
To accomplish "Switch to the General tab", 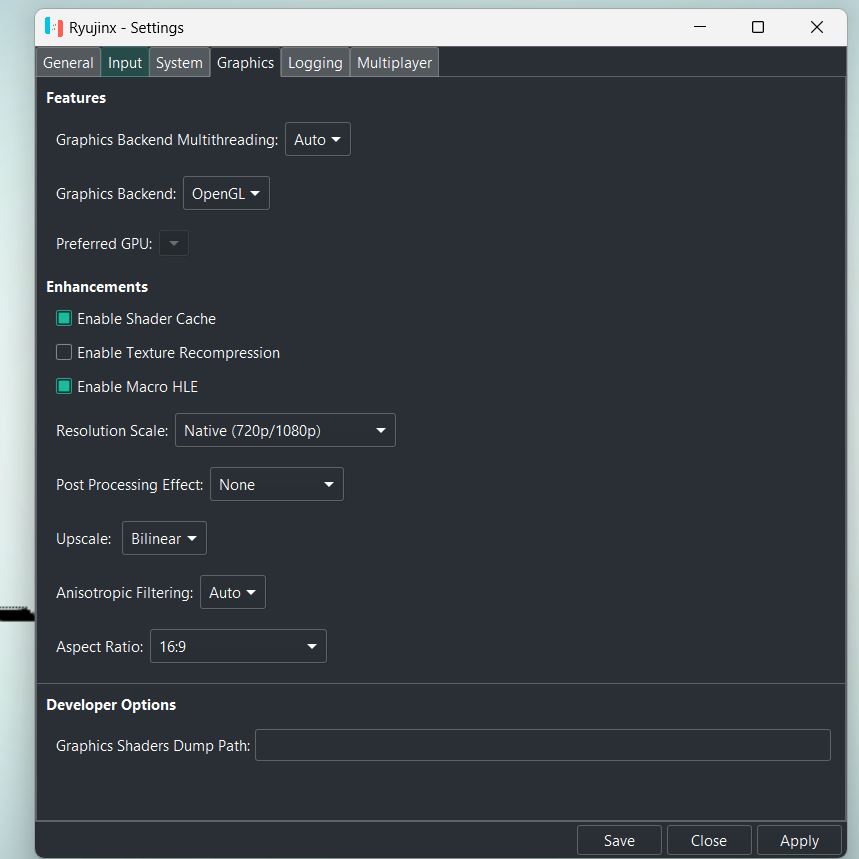I will coord(68,63).
